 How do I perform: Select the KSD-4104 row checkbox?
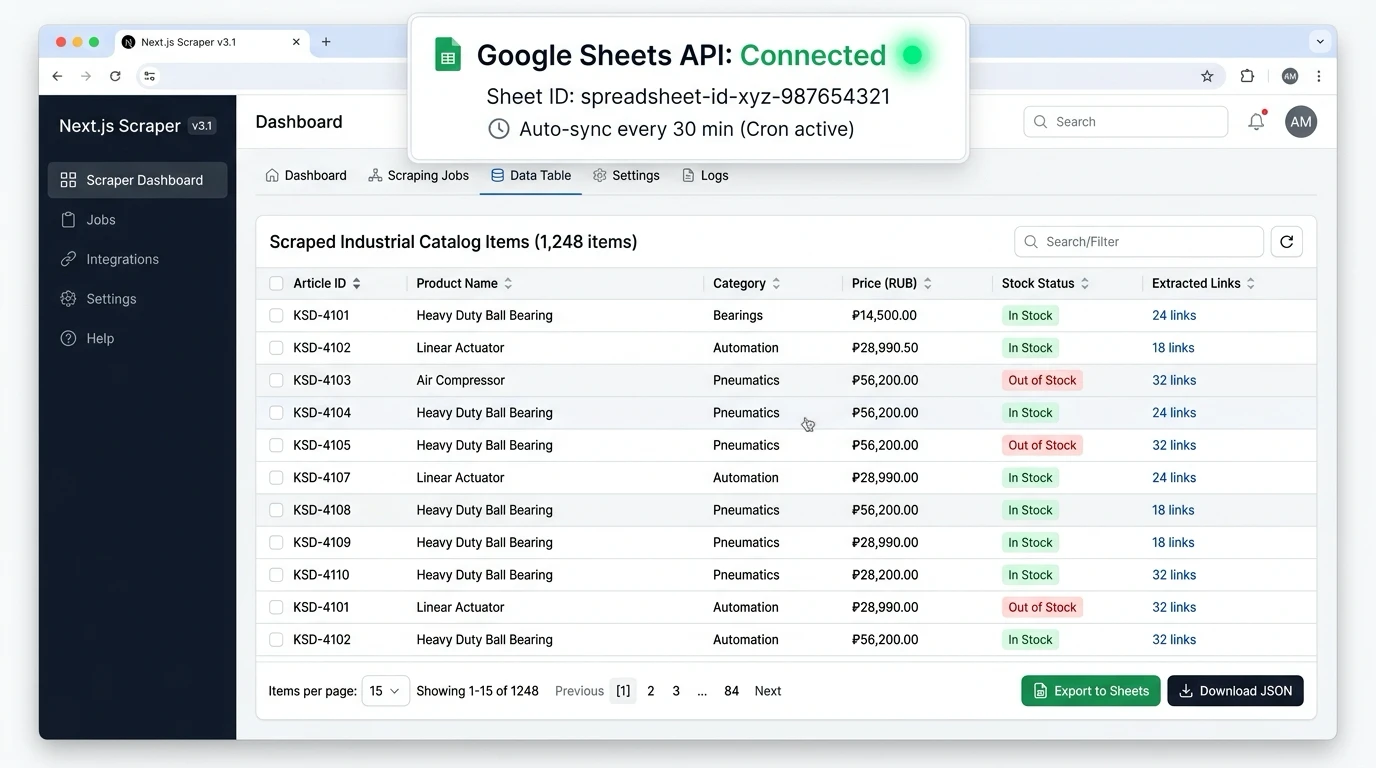coord(276,413)
